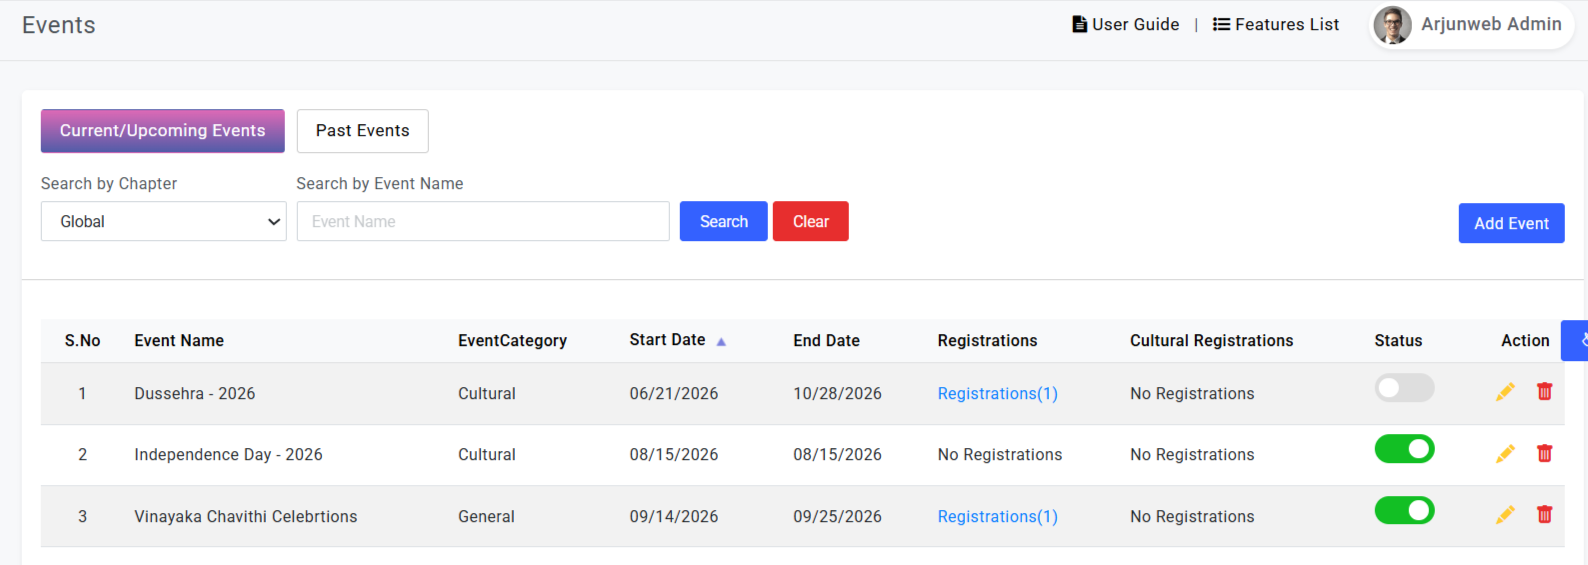Screen dimensions: 1588x565
Task: Open Registrations(1) link for Dussehra - 2026
Action: [997, 394]
